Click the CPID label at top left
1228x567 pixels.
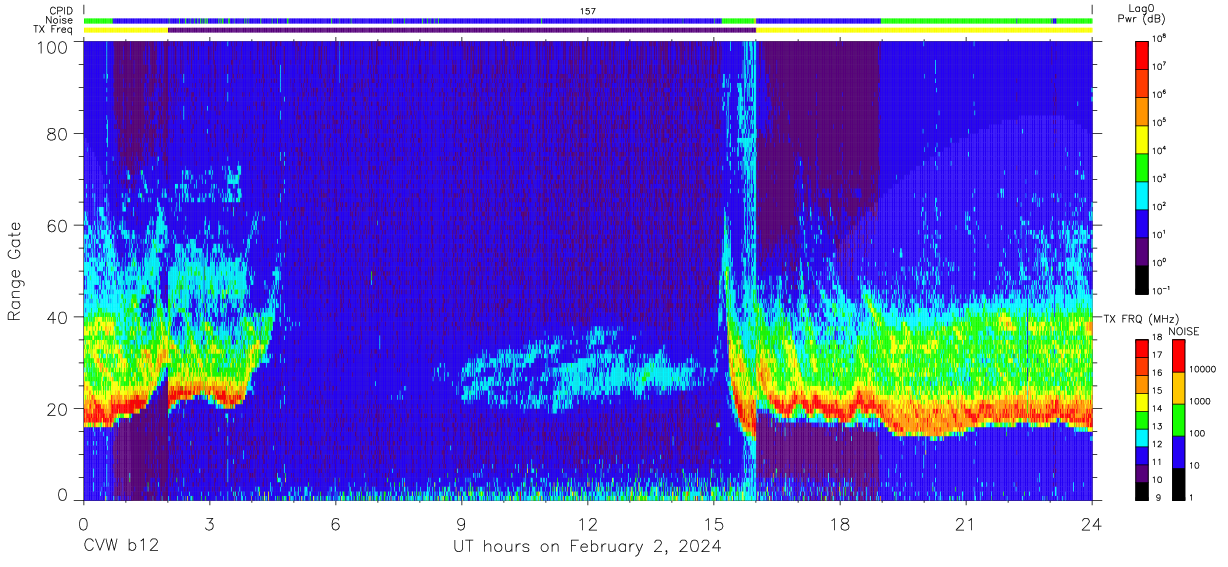pos(59,10)
